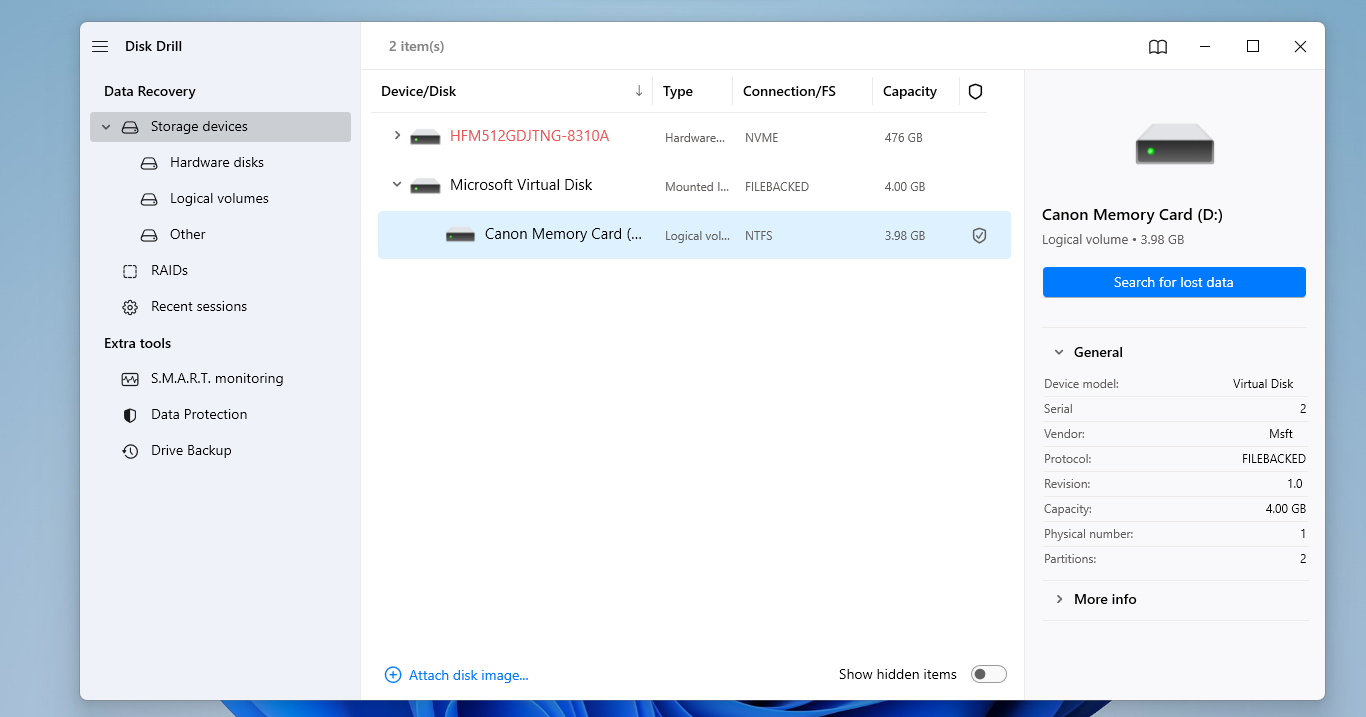Click the plus icon beside Attach disk image

(x=393, y=675)
